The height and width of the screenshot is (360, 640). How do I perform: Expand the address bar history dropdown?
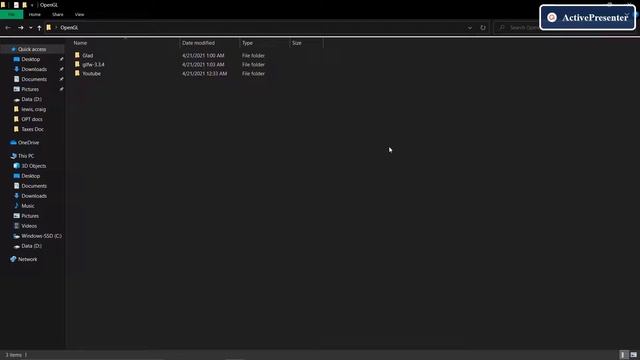pos(470,28)
